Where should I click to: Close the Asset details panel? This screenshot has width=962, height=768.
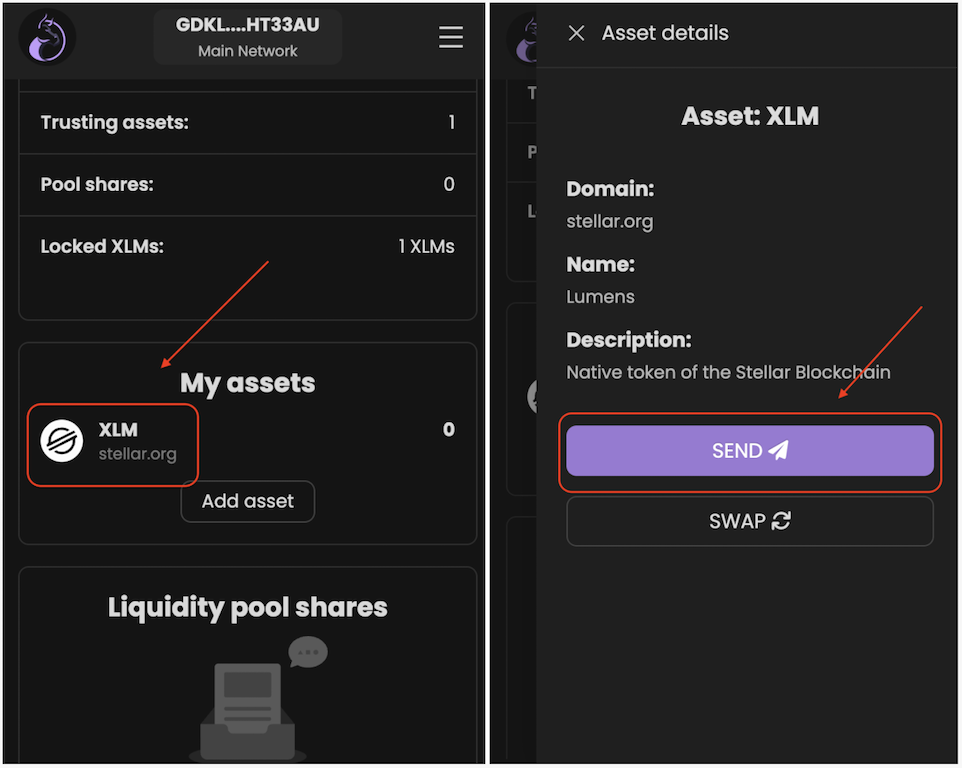[576, 33]
